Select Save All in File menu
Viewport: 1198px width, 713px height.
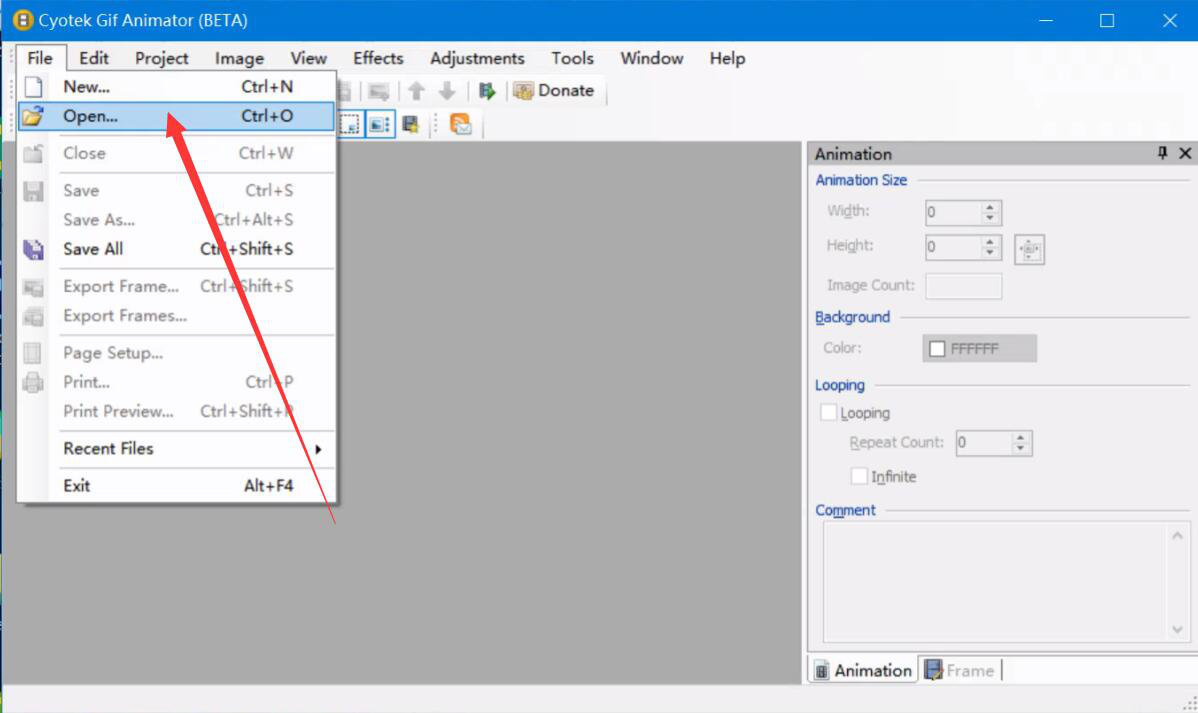93,249
